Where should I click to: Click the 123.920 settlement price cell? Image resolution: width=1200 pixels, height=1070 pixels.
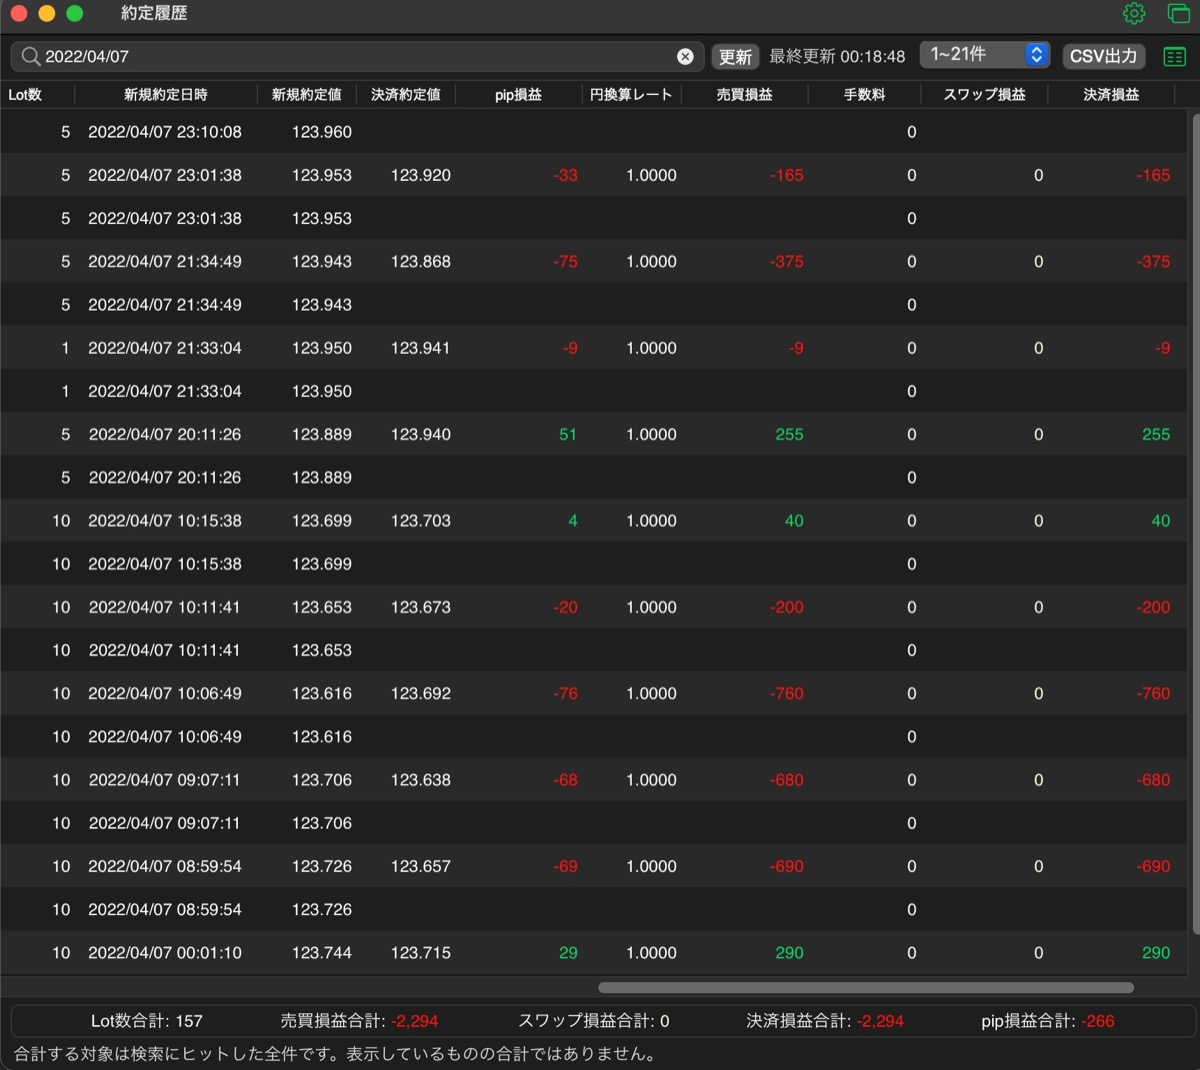[x=421, y=175]
